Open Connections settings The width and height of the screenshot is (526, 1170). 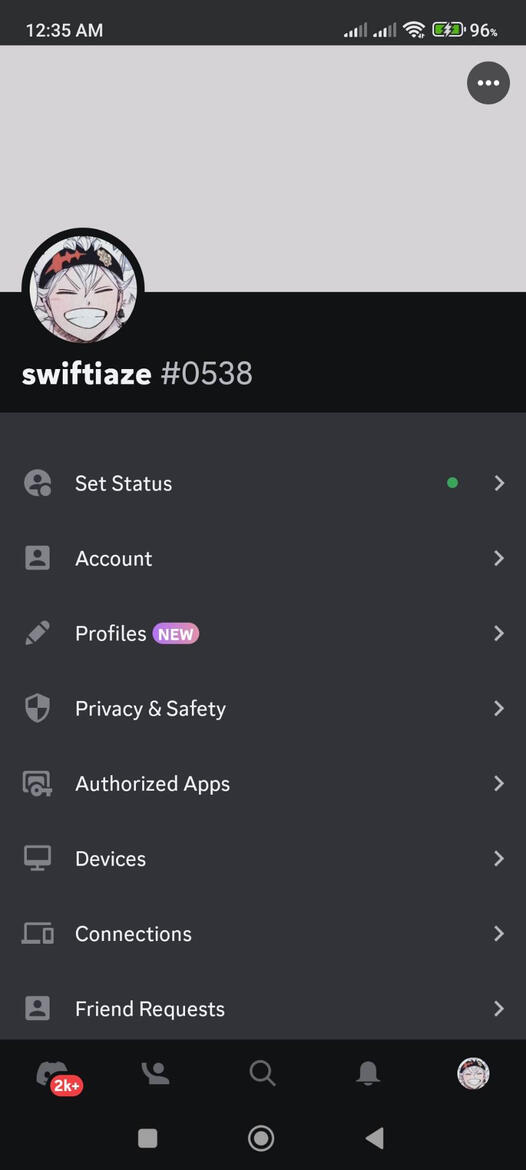point(263,933)
